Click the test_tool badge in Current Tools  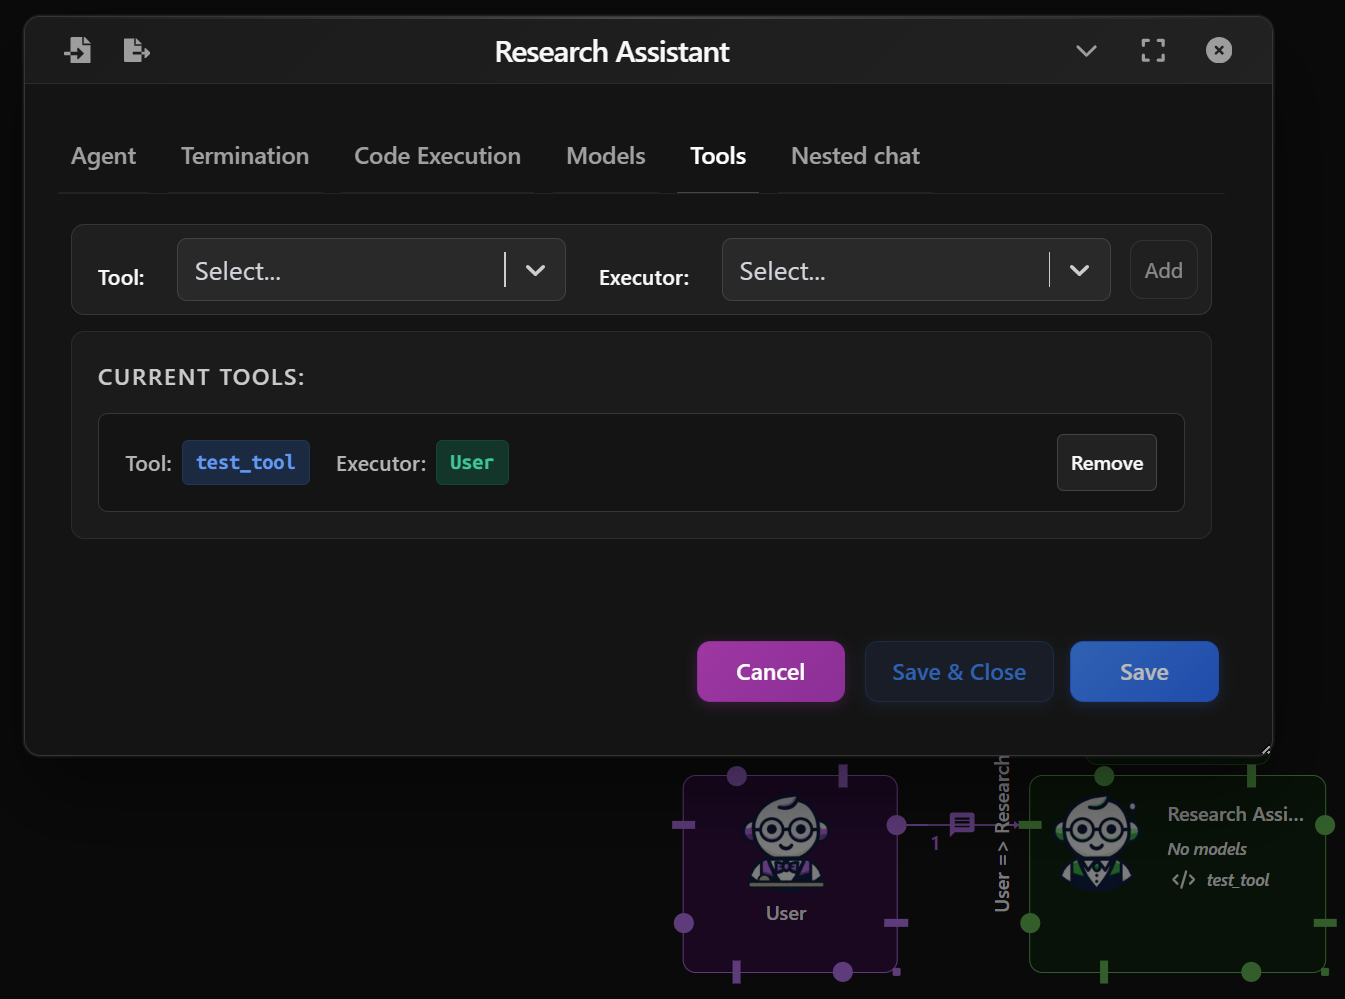click(x=245, y=462)
